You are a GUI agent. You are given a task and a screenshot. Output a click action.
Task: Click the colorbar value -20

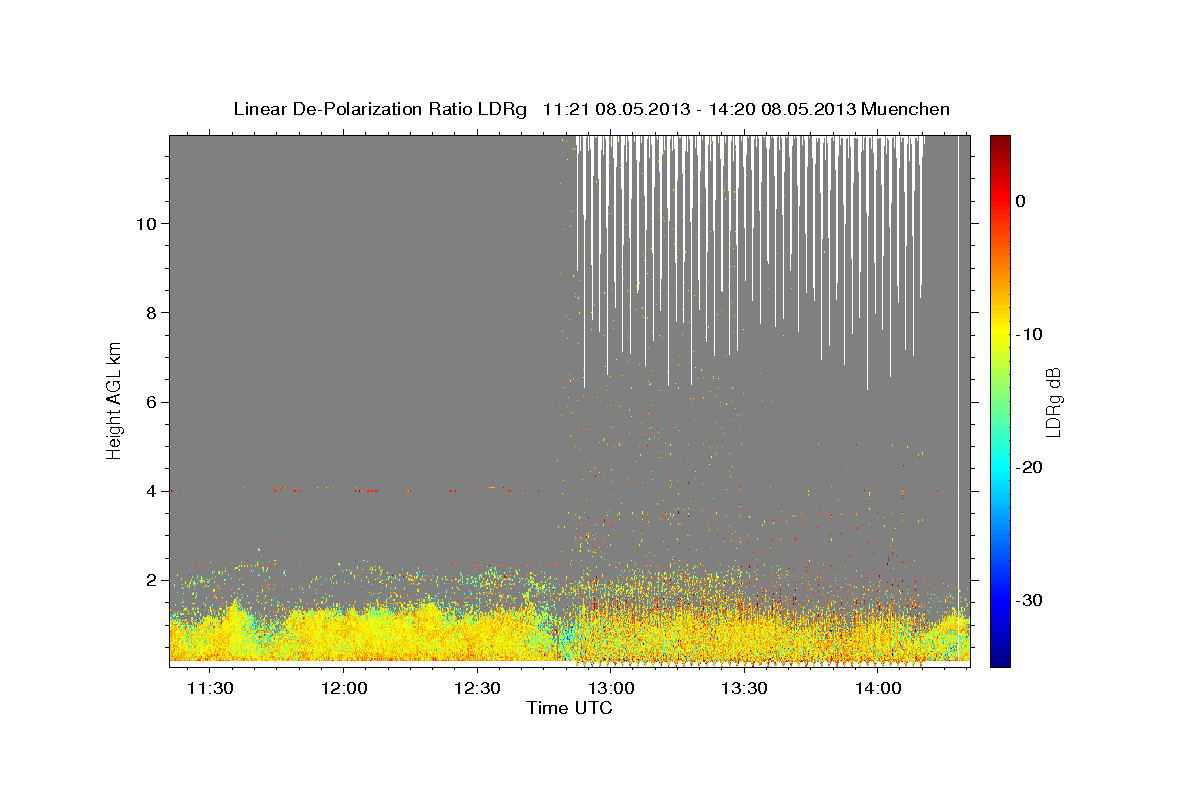pos(1029,467)
